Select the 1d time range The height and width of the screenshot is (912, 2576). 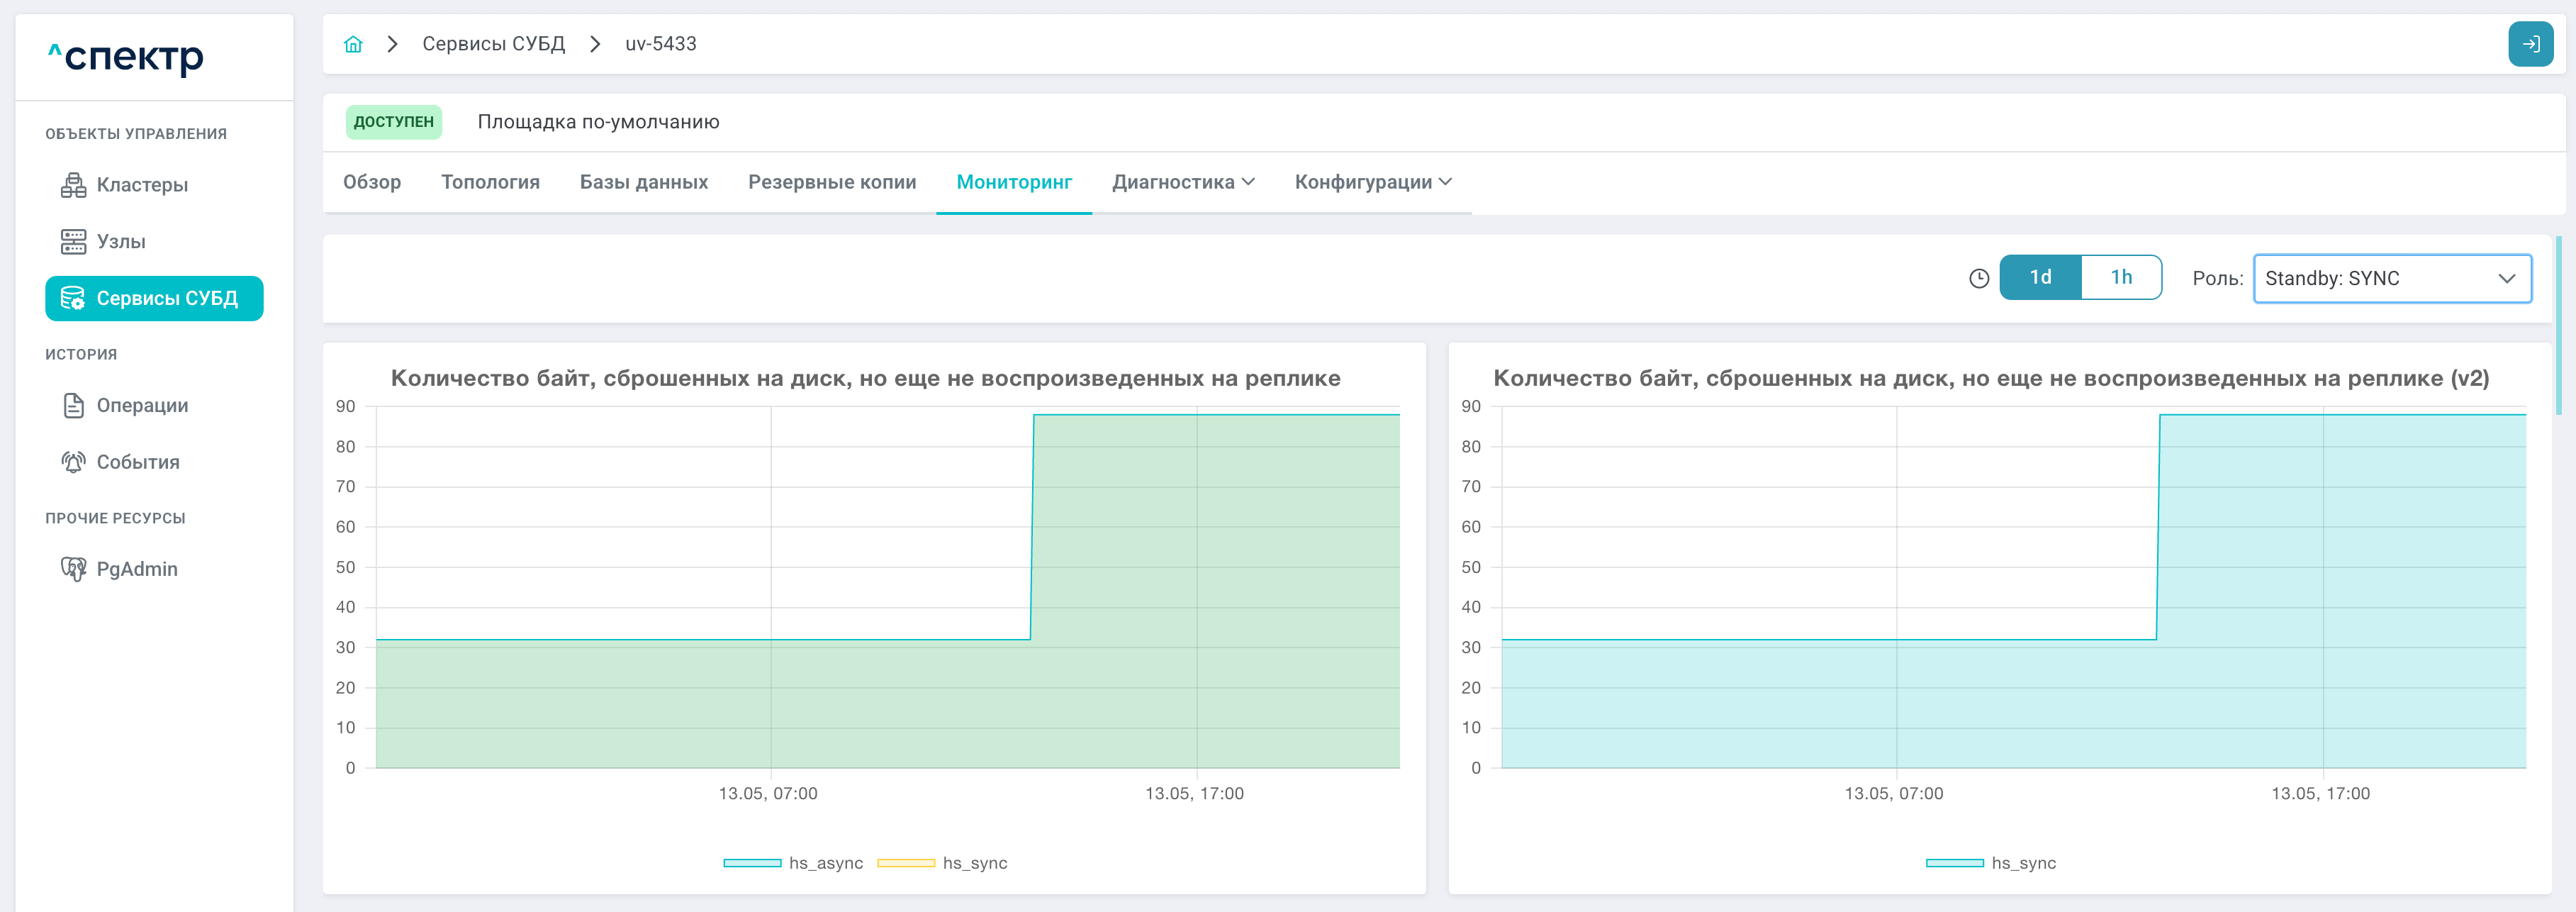(x=2040, y=277)
